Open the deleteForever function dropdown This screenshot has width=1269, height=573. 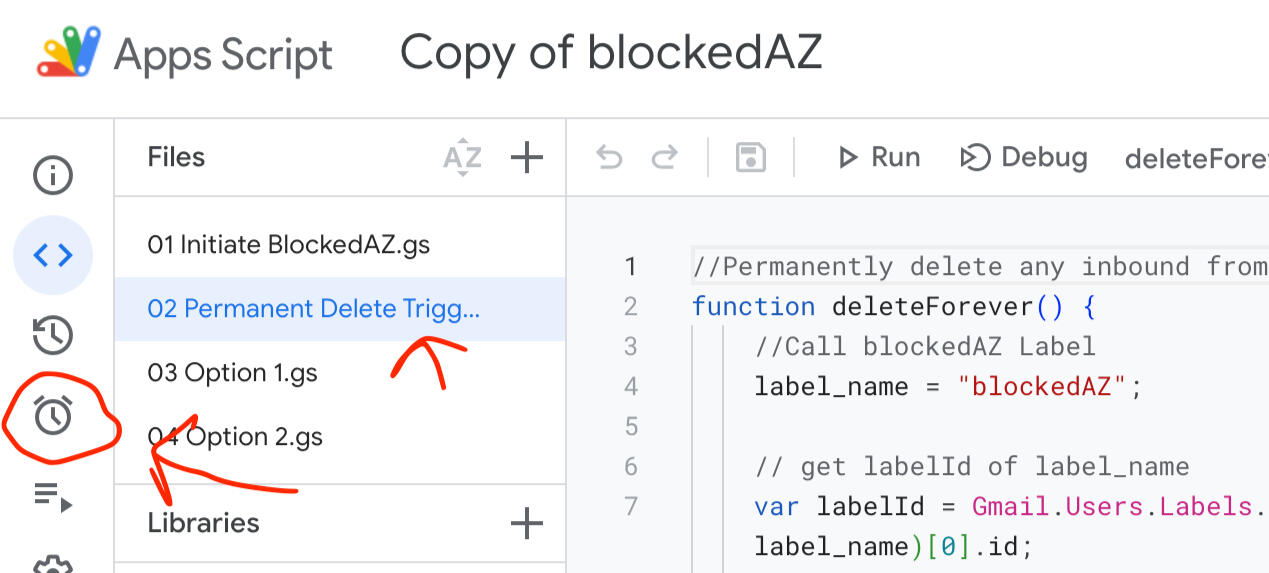(x=1196, y=159)
